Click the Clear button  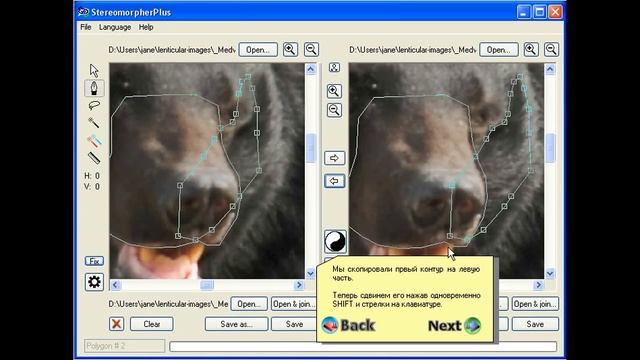pos(152,324)
